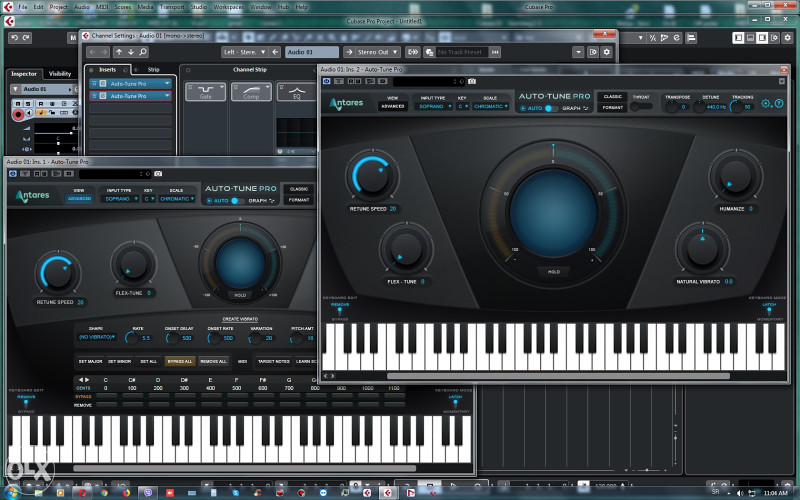Open Firefox from the taskbar
Viewport: 800px width, 500px height.
click(x=126, y=493)
